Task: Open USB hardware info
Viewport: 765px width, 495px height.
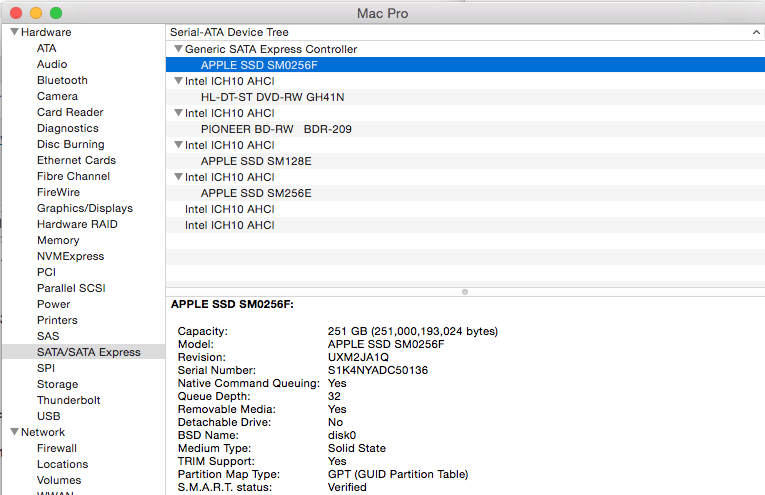Action: 48,416
